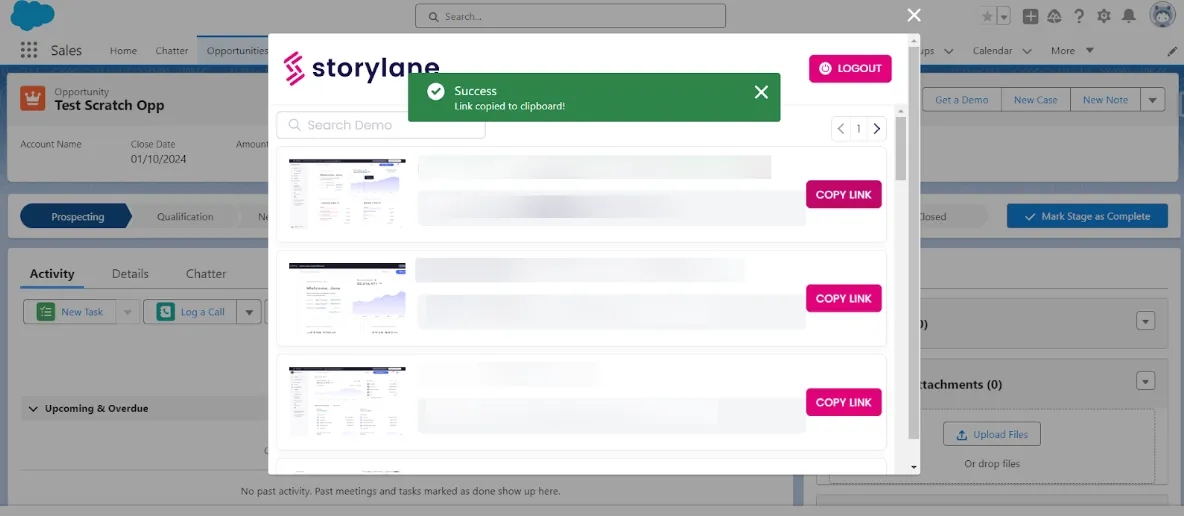The image size is (1184, 516).
Task: Click the user avatar profile icon
Action: tap(1162, 15)
